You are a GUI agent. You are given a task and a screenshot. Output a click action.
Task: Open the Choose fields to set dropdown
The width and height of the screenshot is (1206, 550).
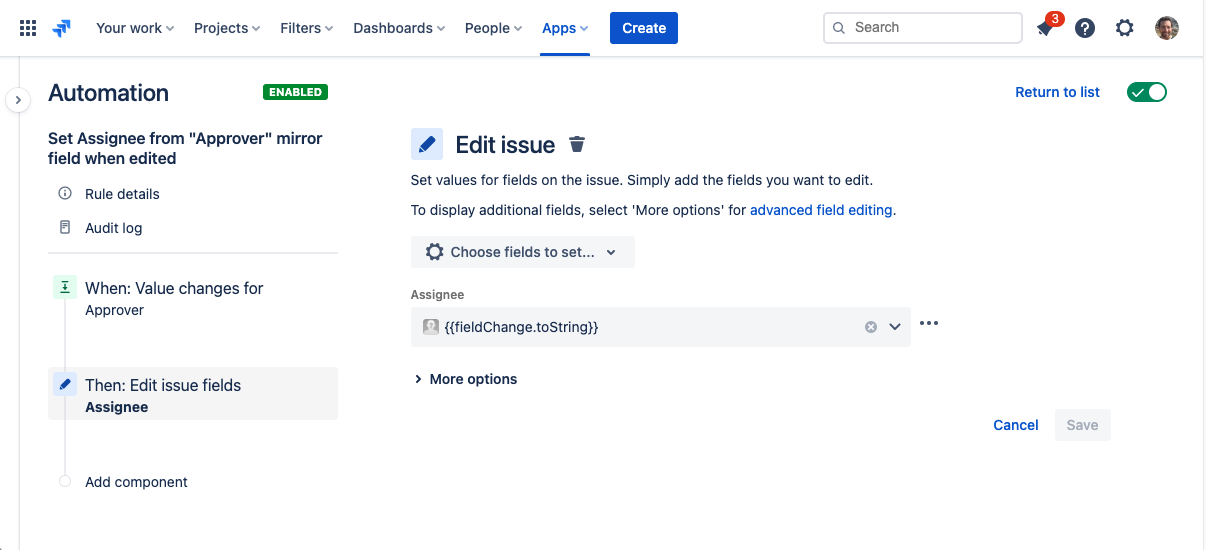522,252
